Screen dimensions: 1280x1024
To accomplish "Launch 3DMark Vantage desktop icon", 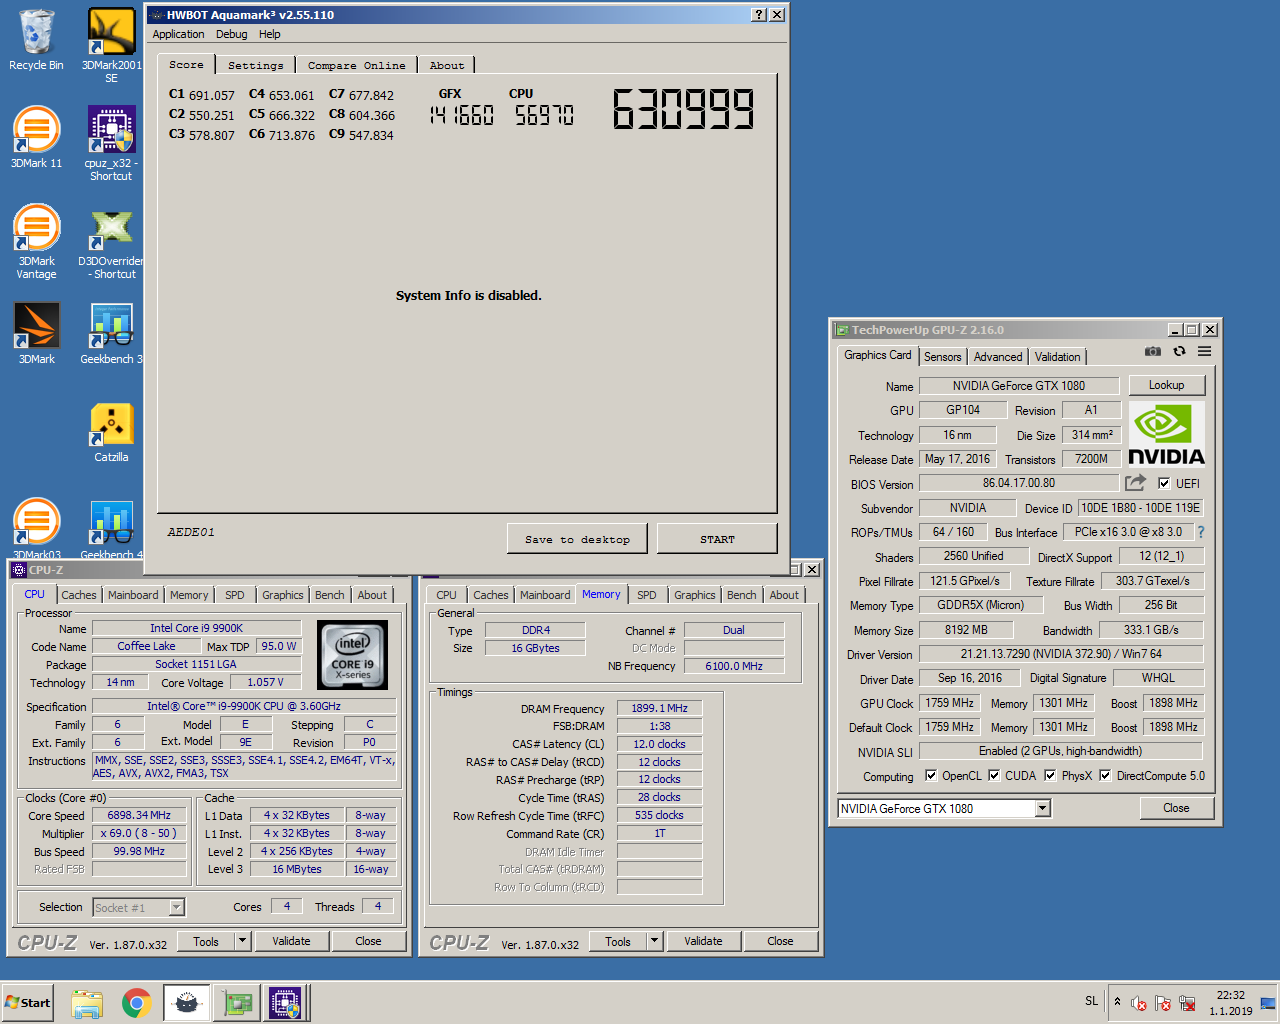I will tap(36, 241).
